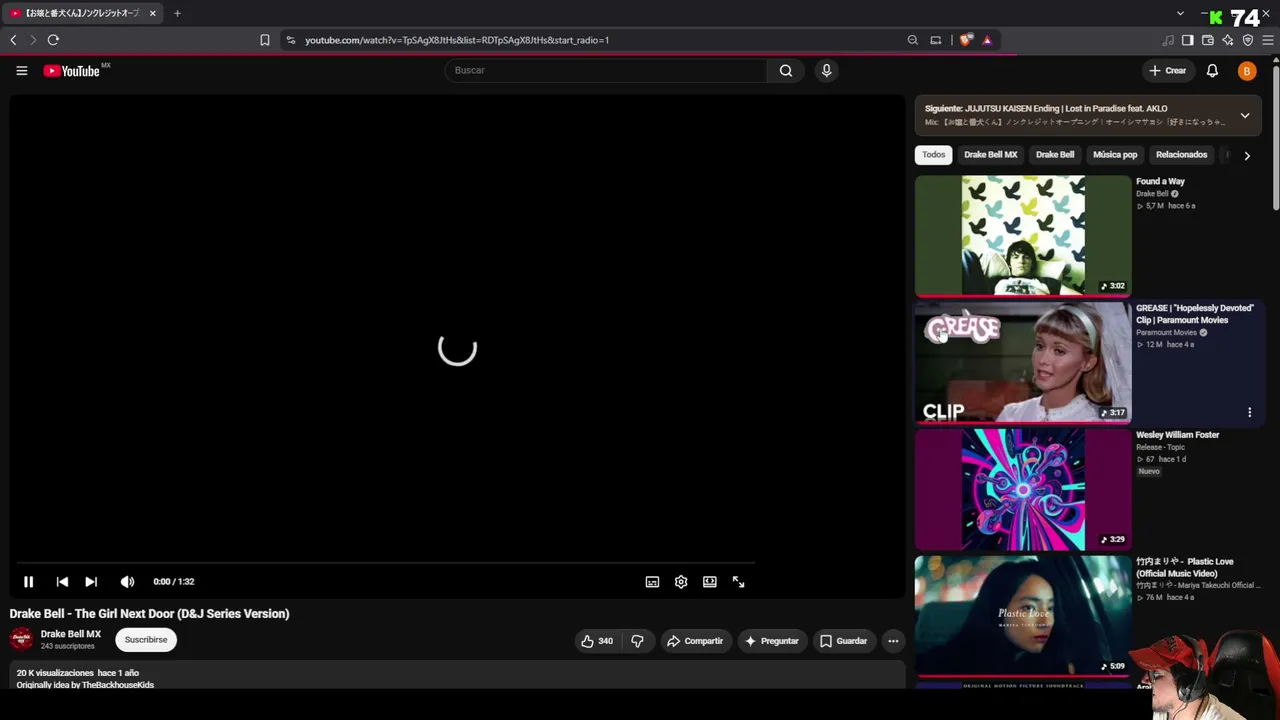Bookmark this page in the address bar
This screenshot has width=1280, height=720.
pyautogui.click(x=265, y=40)
